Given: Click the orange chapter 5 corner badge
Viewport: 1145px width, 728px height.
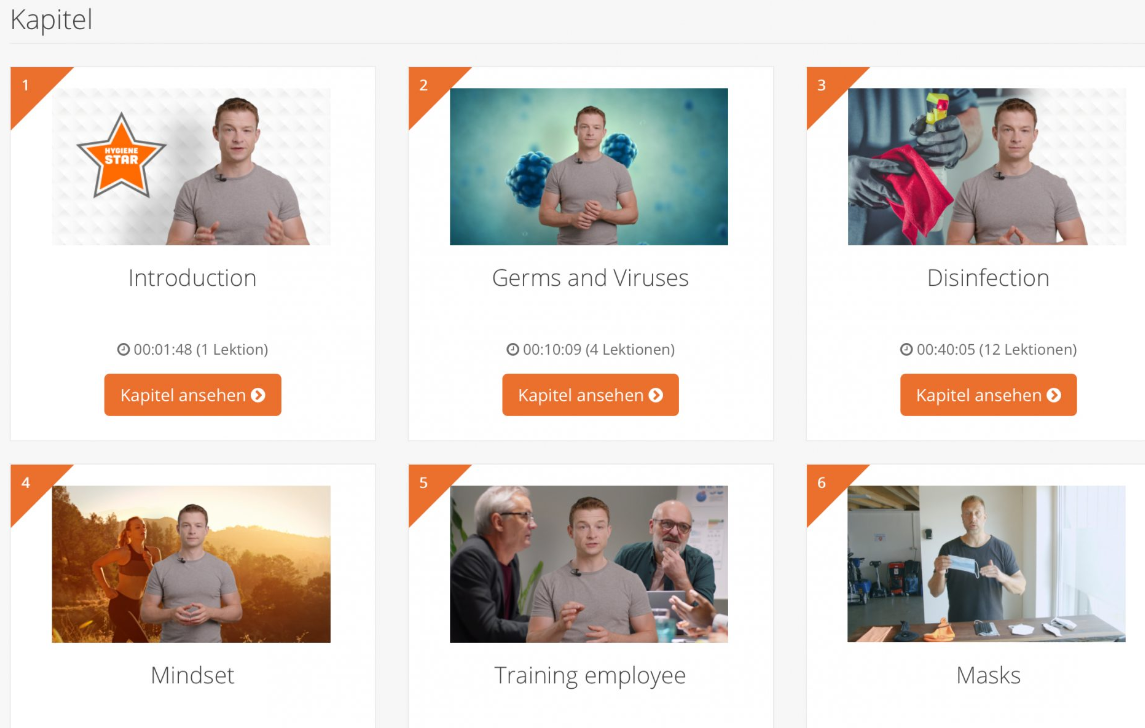Looking at the screenshot, I should point(429,486).
